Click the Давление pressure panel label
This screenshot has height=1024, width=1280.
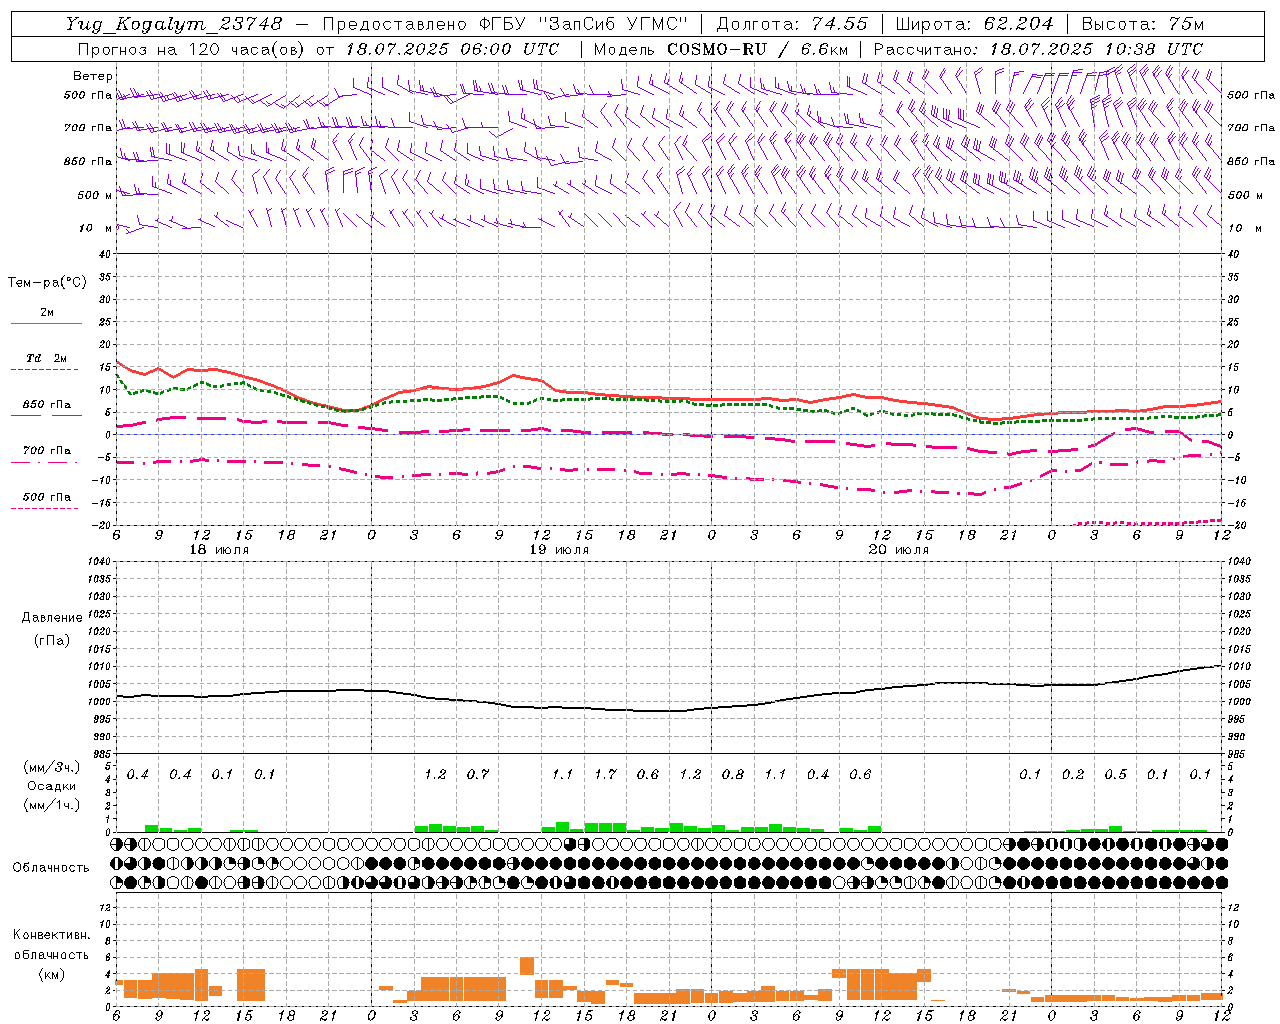pyautogui.click(x=51, y=618)
